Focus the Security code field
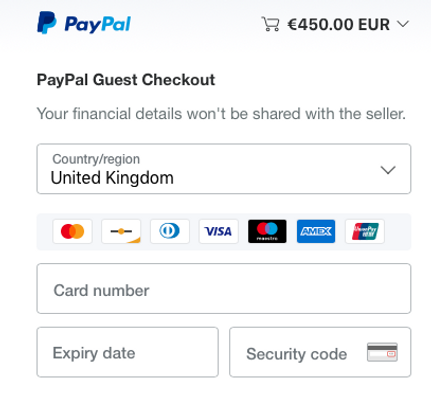Screen dimensions: 431x396 [320, 352]
